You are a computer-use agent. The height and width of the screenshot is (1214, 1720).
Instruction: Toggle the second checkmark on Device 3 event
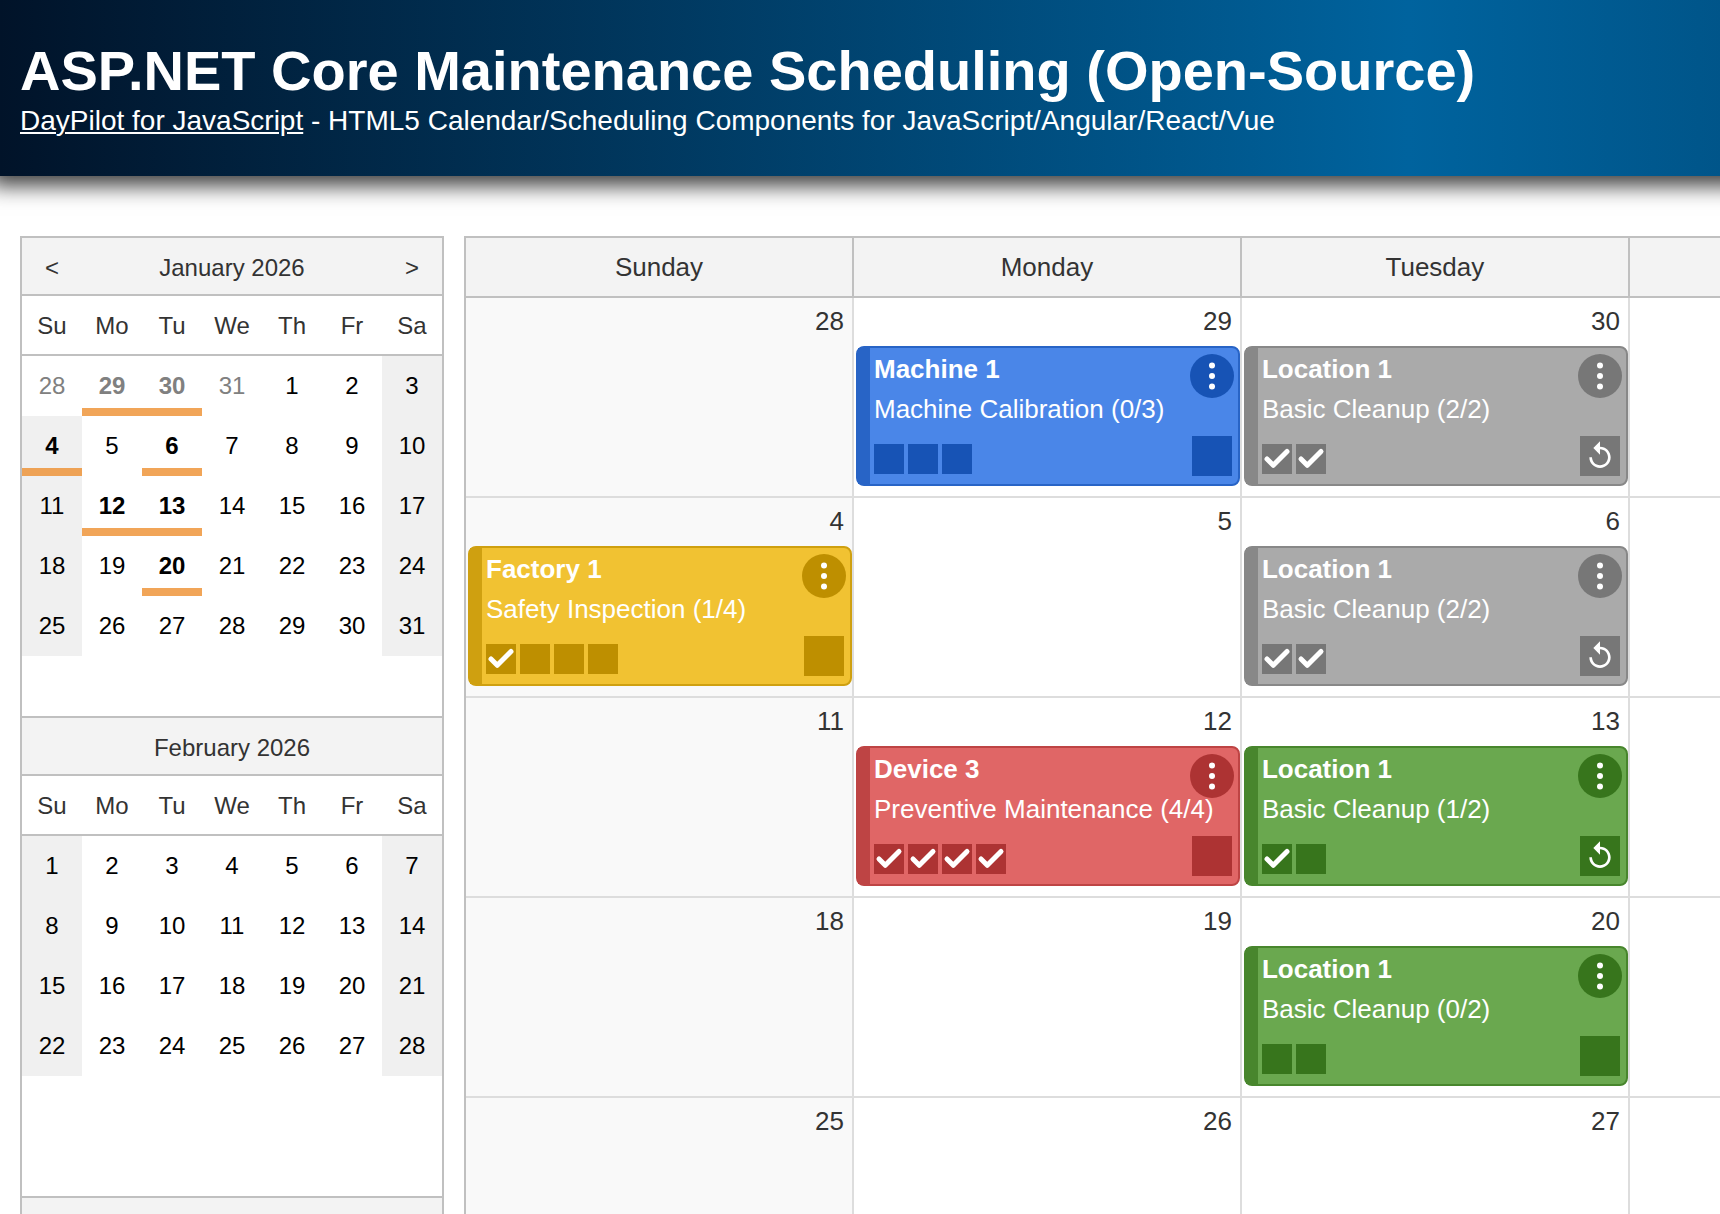(922, 858)
